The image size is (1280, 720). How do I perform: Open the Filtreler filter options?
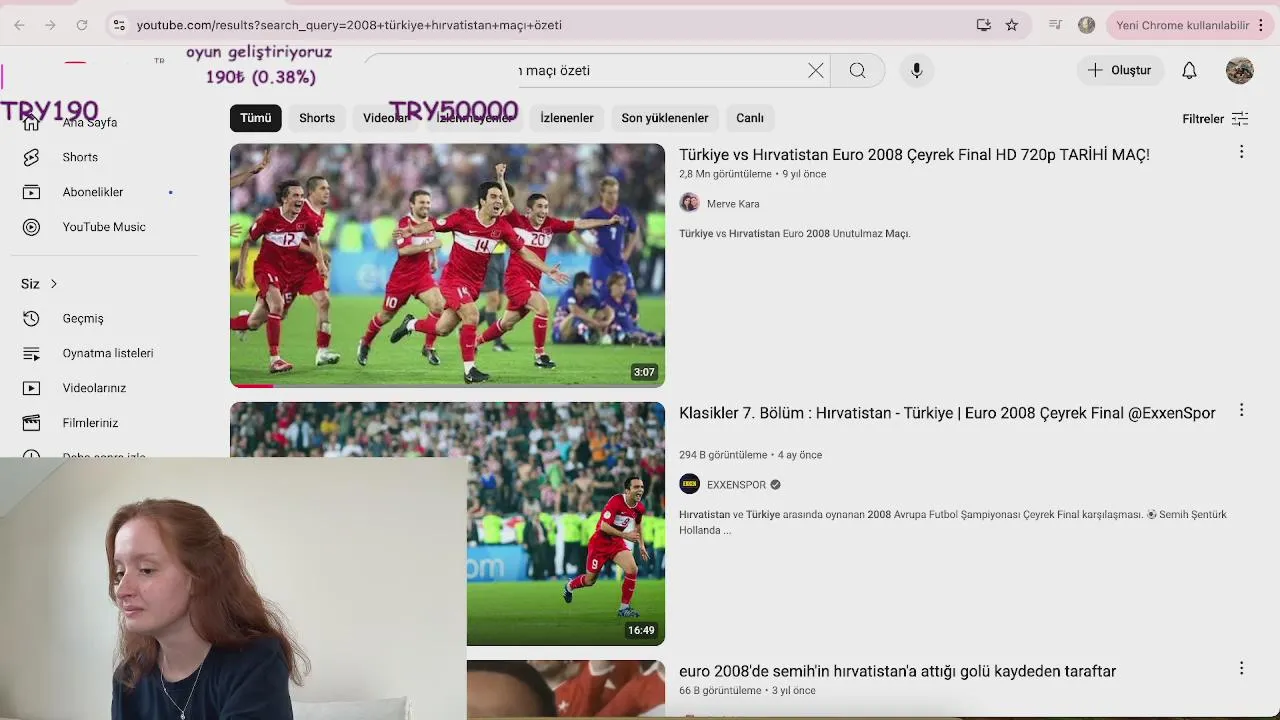pyautogui.click(x=1215, y=119)
